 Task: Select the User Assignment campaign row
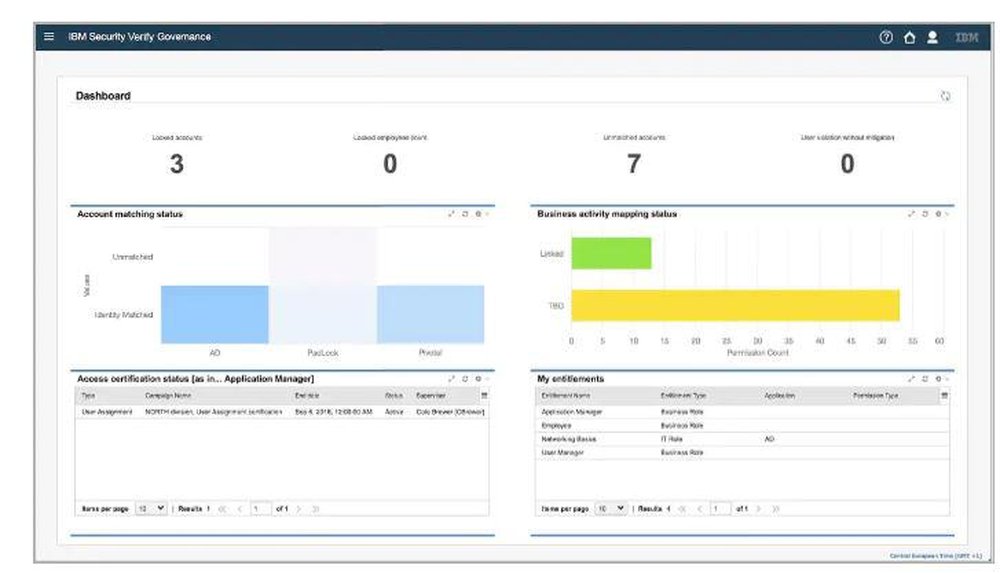tap(282, 412)
